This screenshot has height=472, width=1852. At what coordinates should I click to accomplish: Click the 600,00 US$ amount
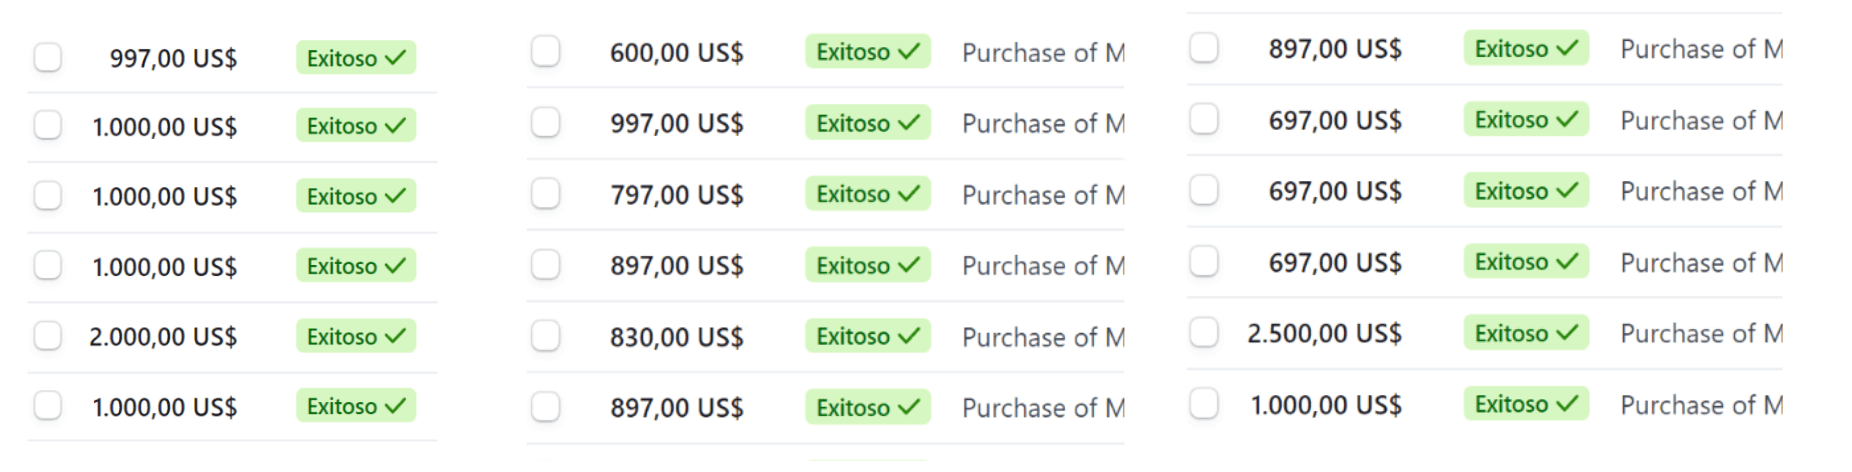[x=676, y=52]
